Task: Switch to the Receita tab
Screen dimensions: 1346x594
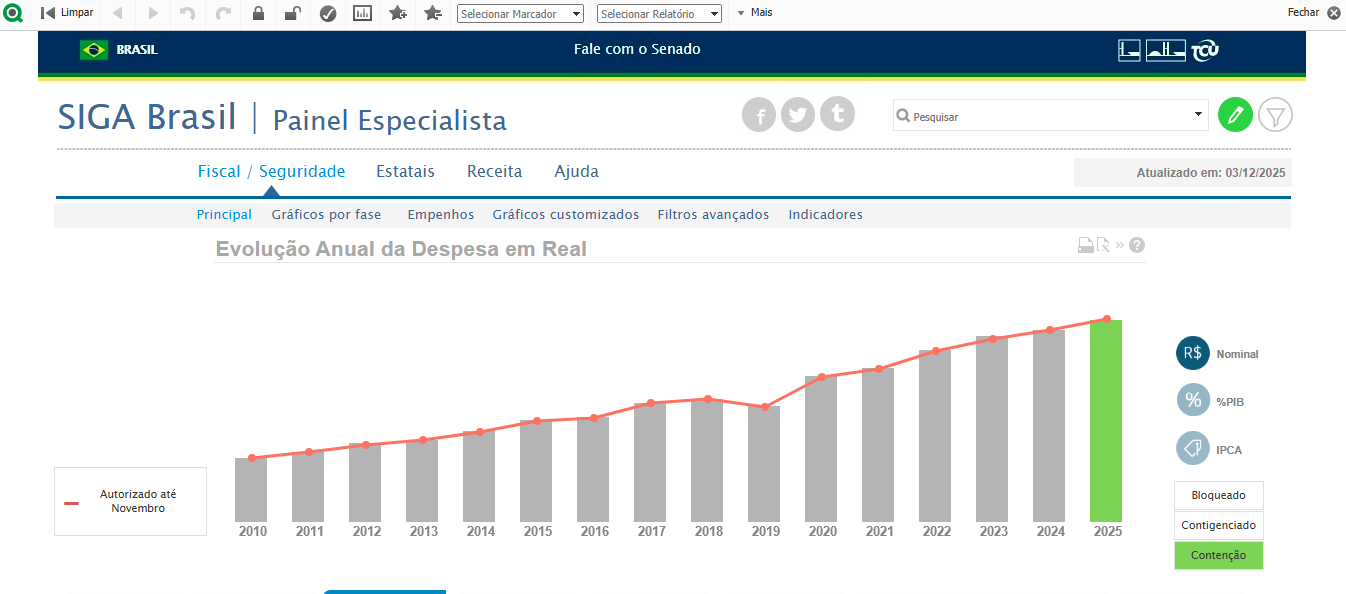Action: (x=494, y=171)
